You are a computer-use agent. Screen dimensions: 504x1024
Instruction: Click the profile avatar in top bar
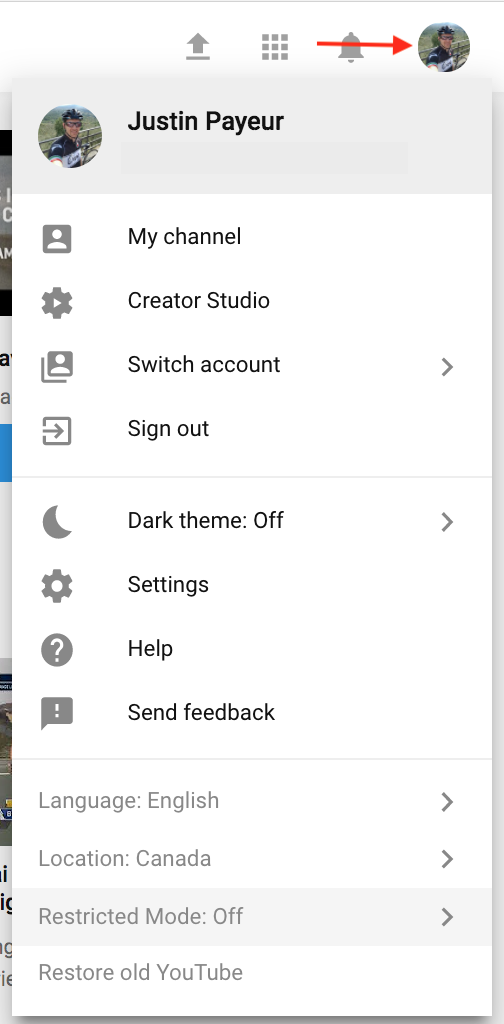444,47
